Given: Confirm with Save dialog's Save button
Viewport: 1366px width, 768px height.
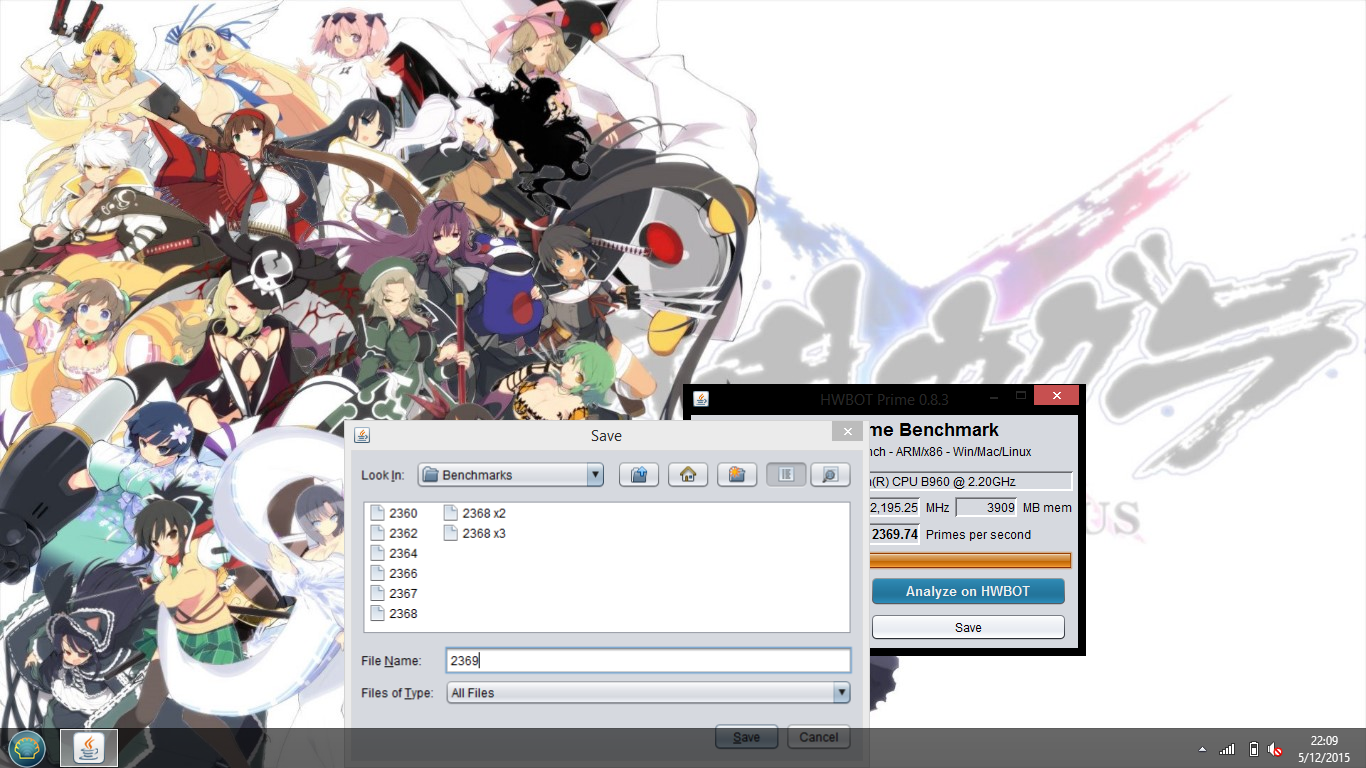Looking at the screenshot, I should [746, 737].
